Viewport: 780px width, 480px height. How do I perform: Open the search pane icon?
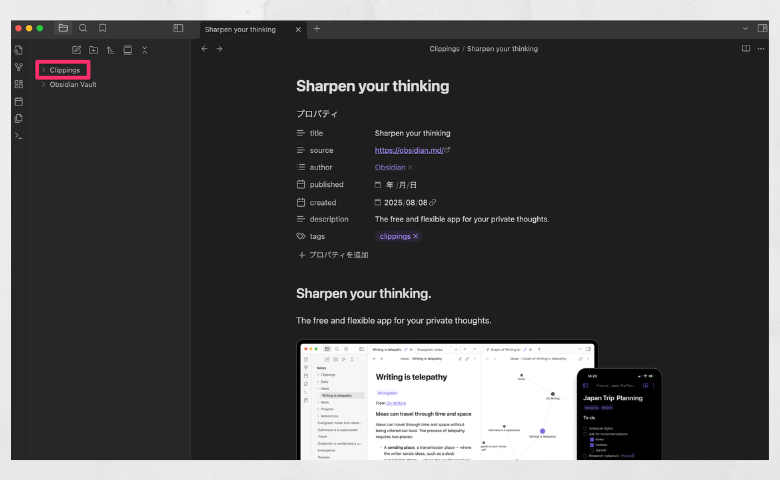point(83,28)
